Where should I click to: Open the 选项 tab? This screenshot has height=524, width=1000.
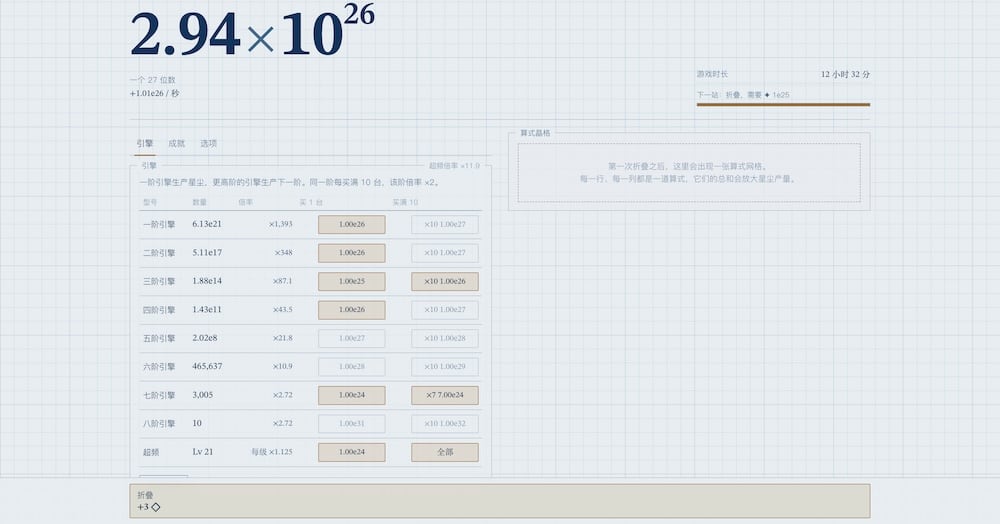click(209, 144)
